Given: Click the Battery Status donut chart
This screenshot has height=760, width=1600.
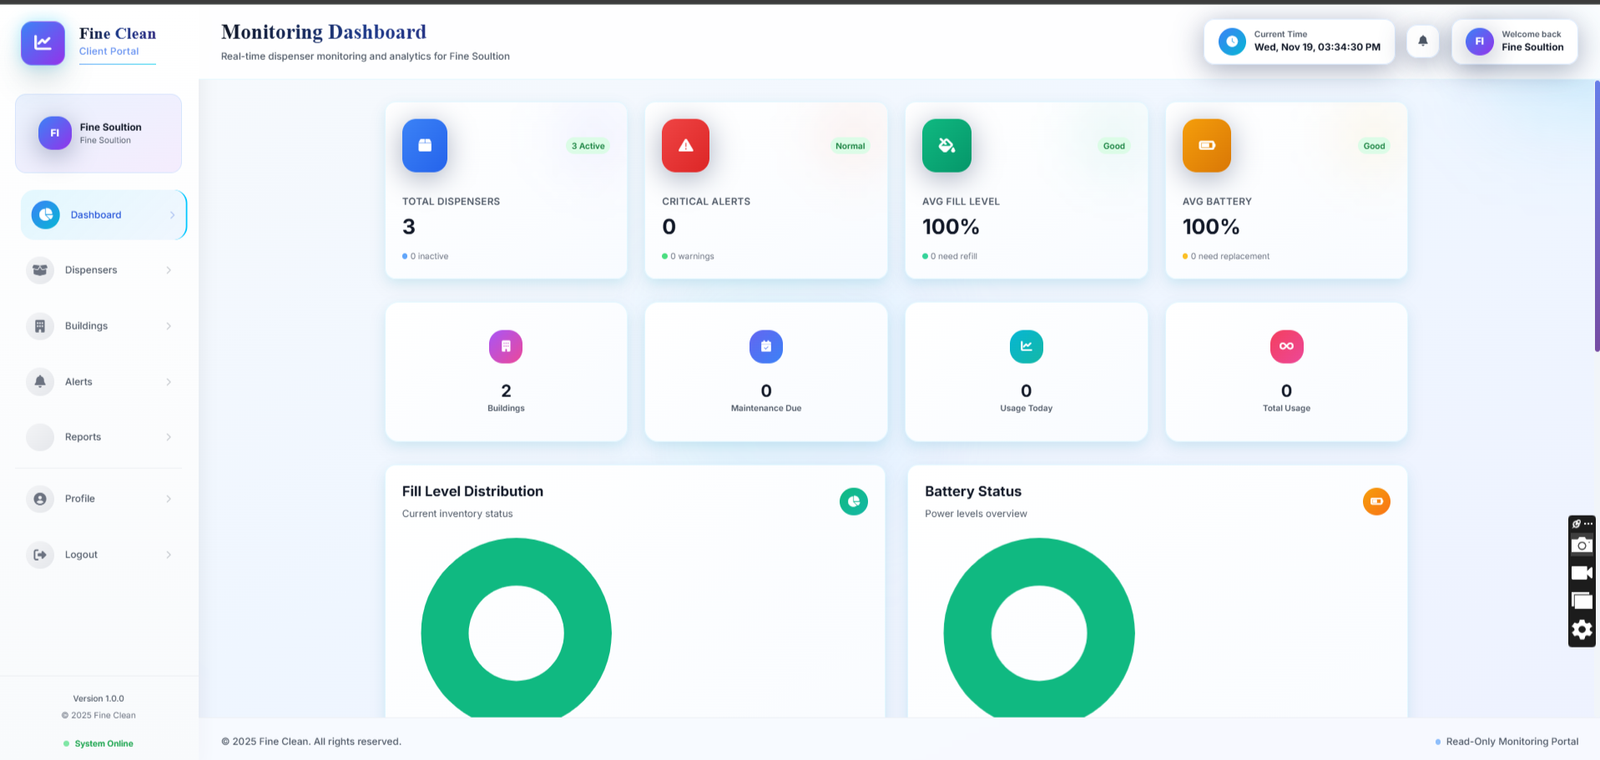Looking at the screenshot, I should tap(1039, 628).
